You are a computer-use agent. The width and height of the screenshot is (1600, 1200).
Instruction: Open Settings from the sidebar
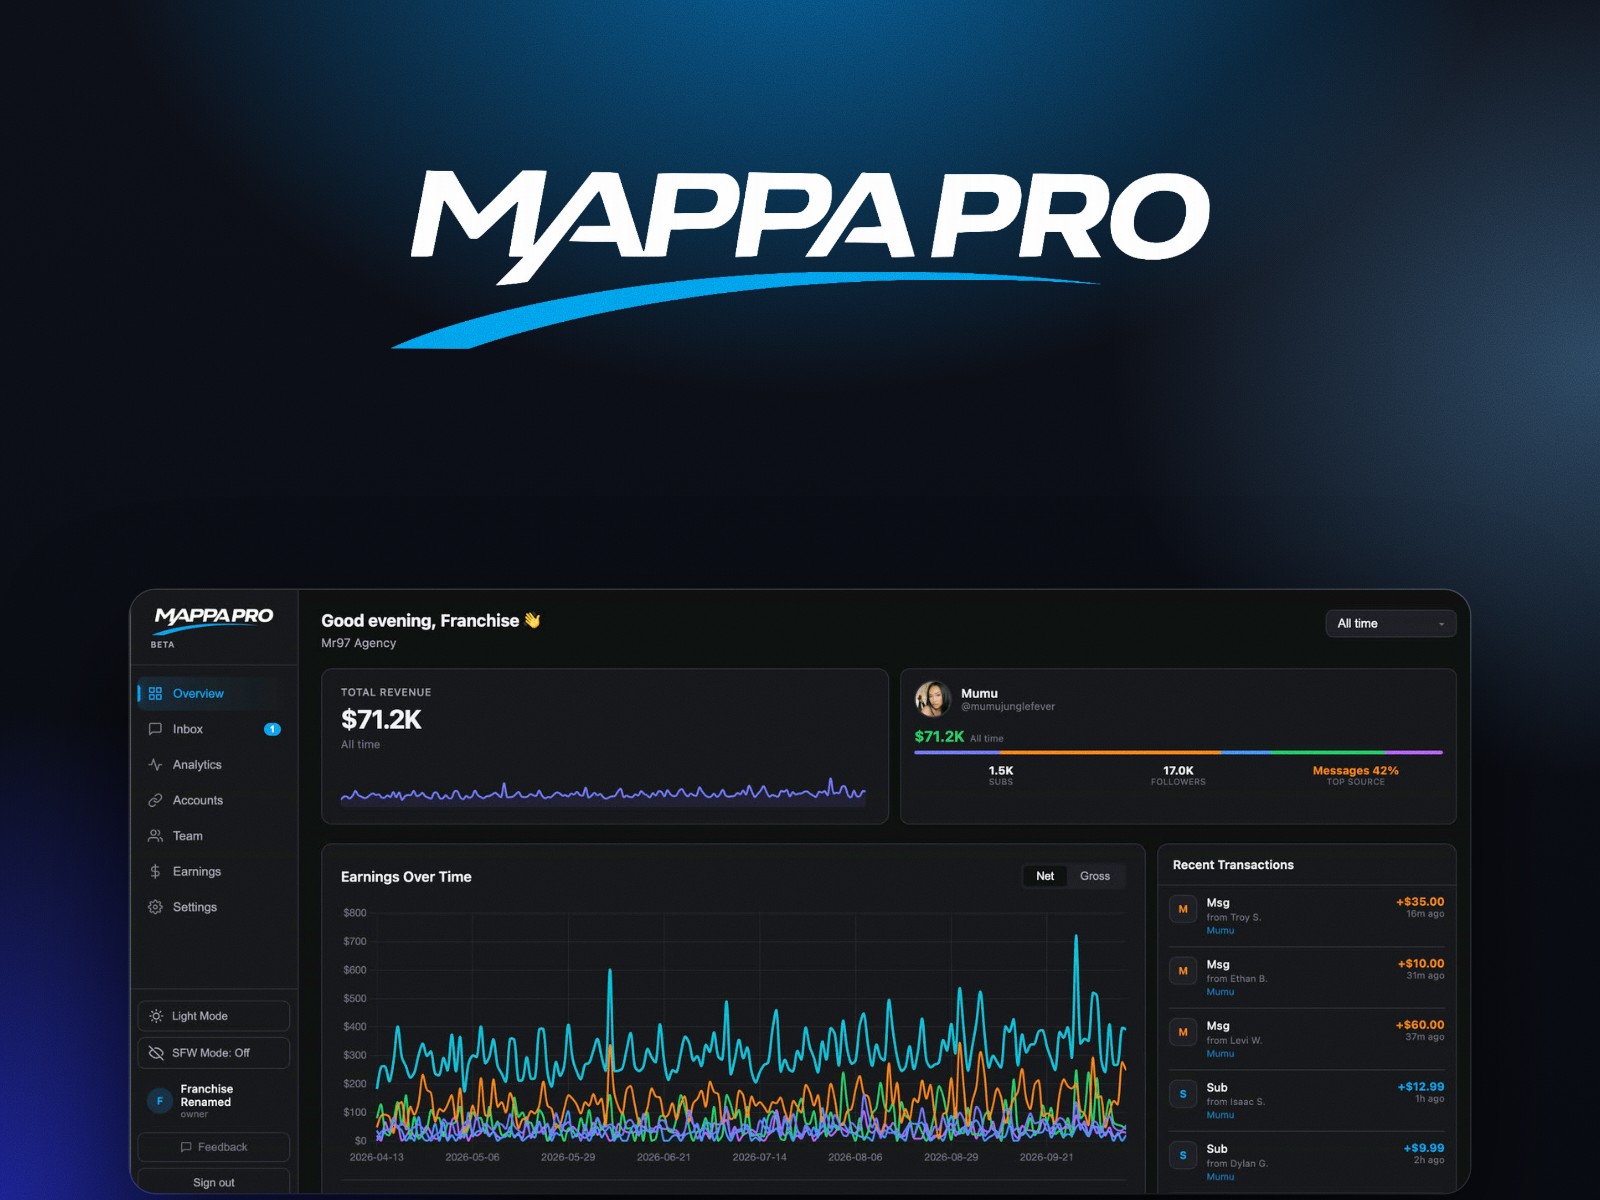click(x=214, y=907)
